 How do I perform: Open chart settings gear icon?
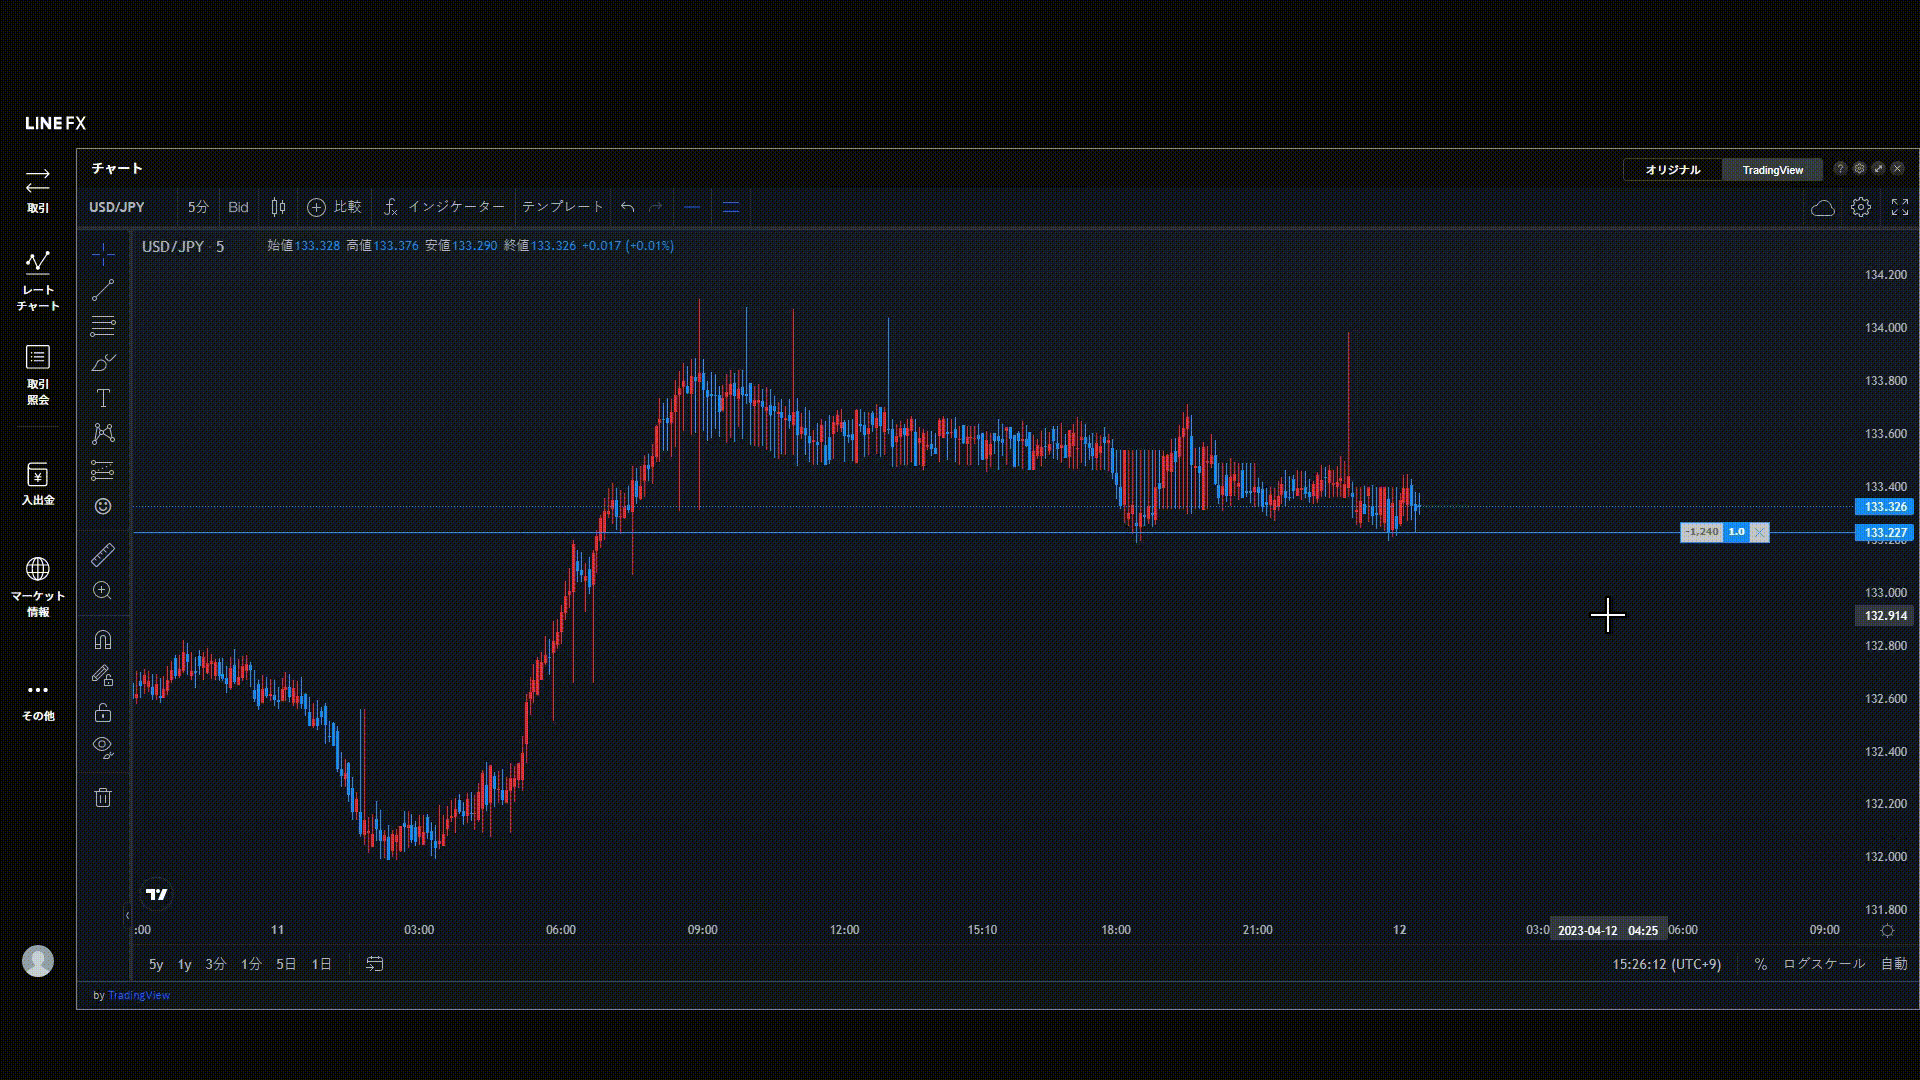click(1860, 207)
